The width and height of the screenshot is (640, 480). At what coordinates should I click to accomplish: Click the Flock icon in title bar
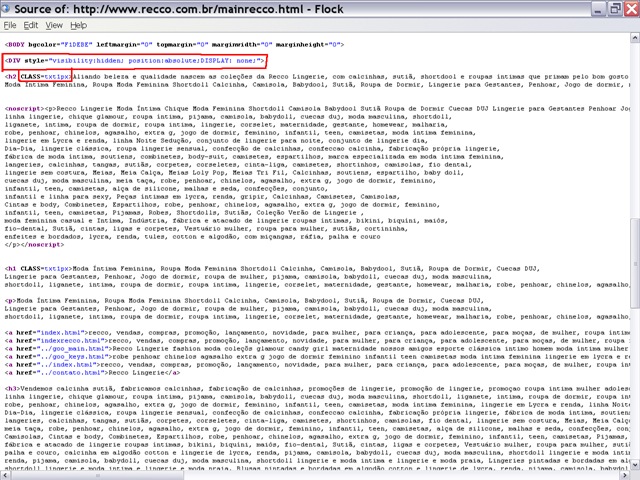6,8
